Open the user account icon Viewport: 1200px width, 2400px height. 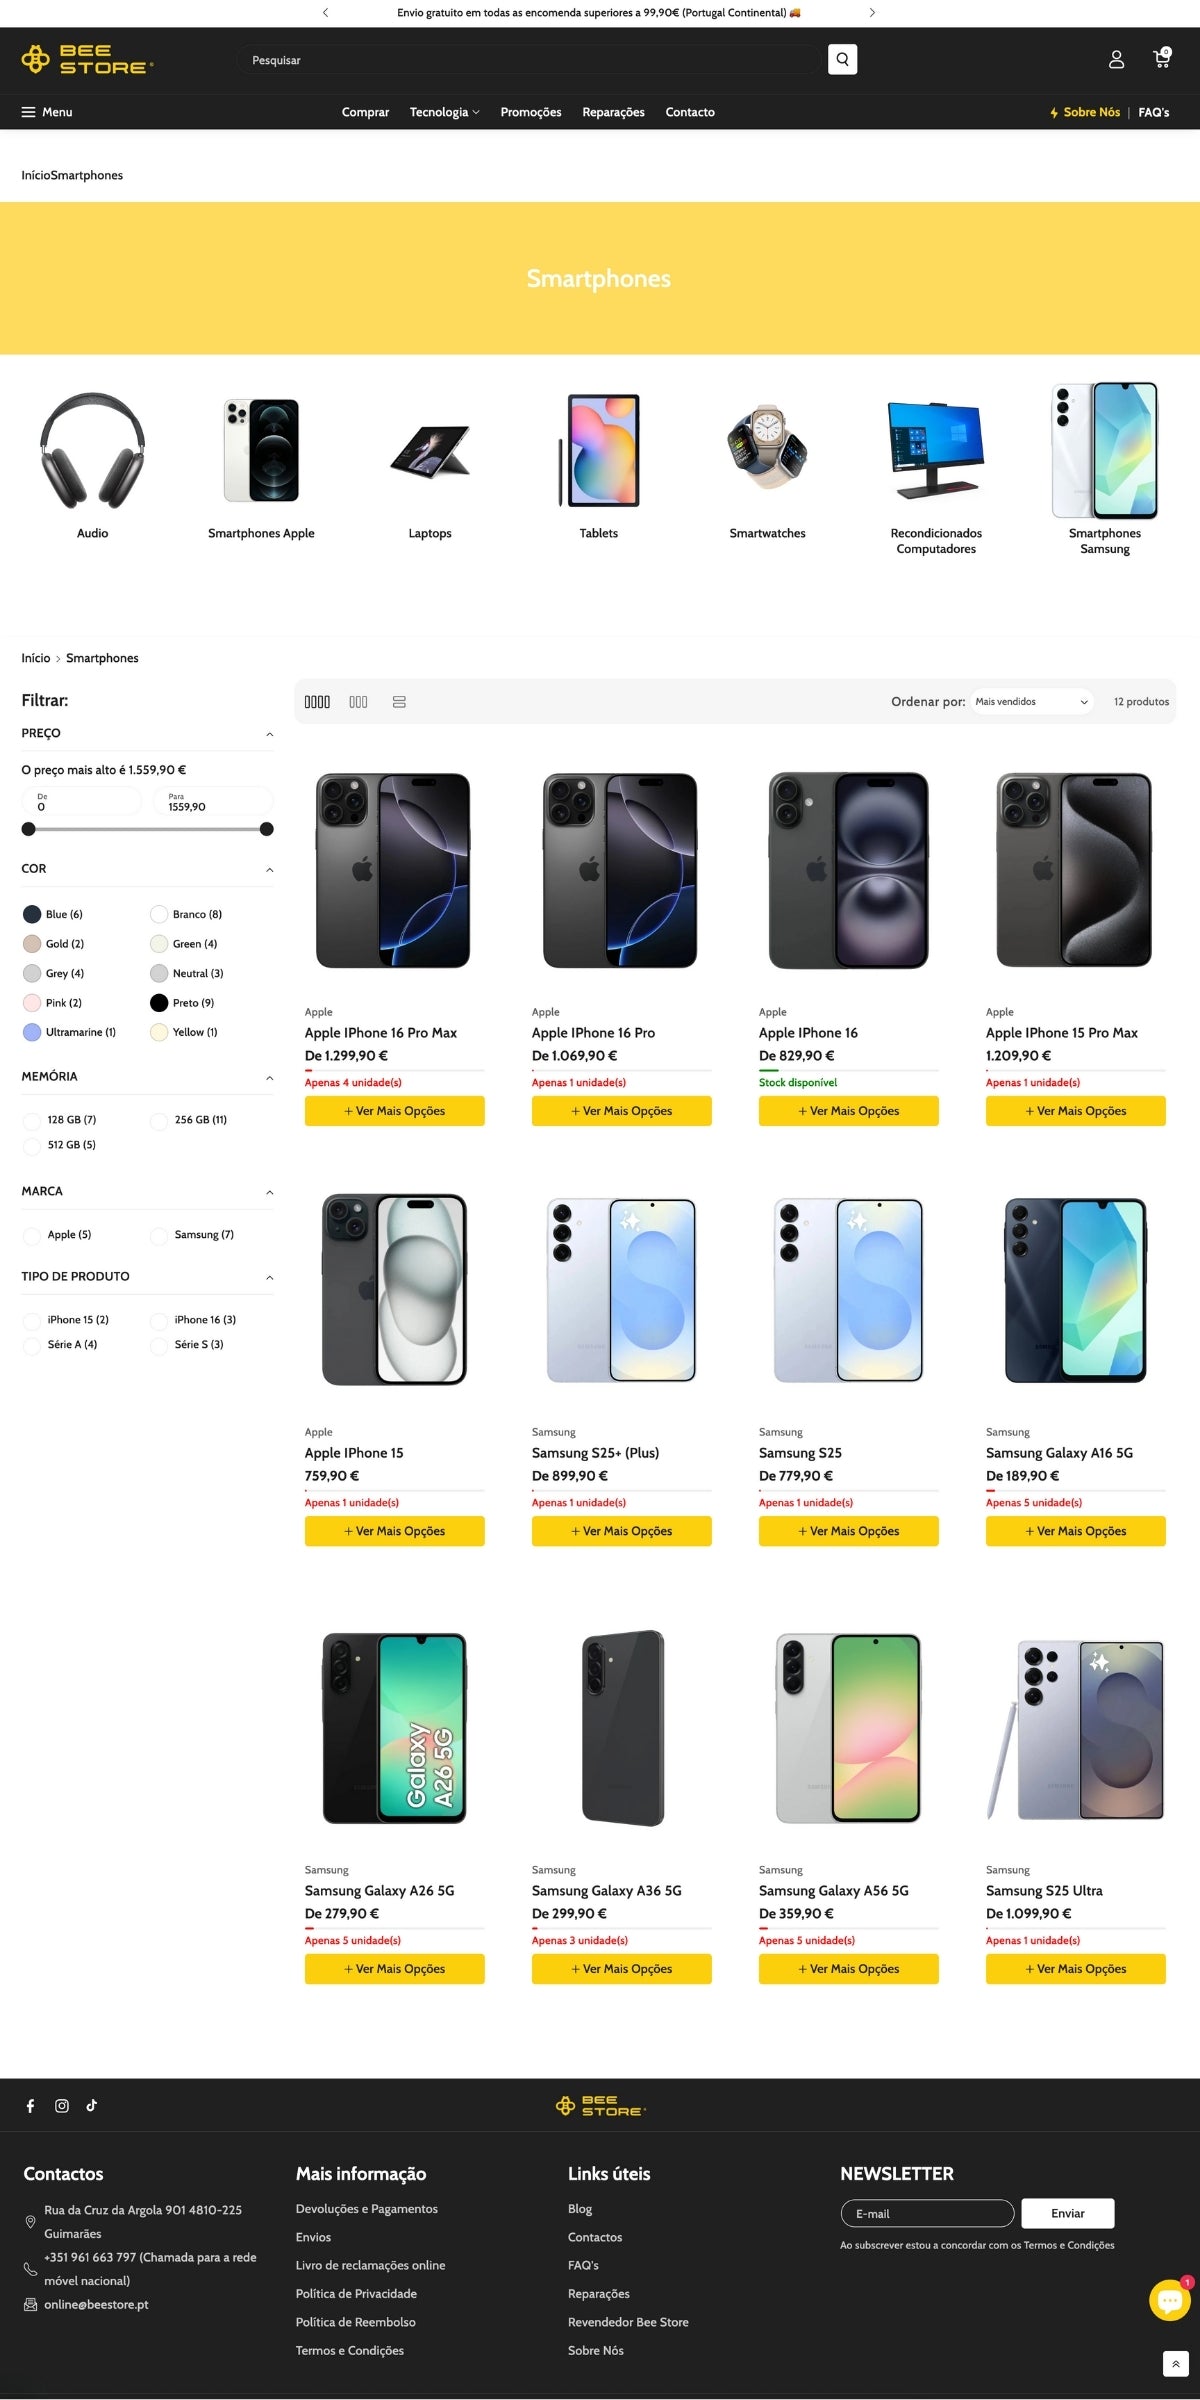click(x=1116, y=60)
